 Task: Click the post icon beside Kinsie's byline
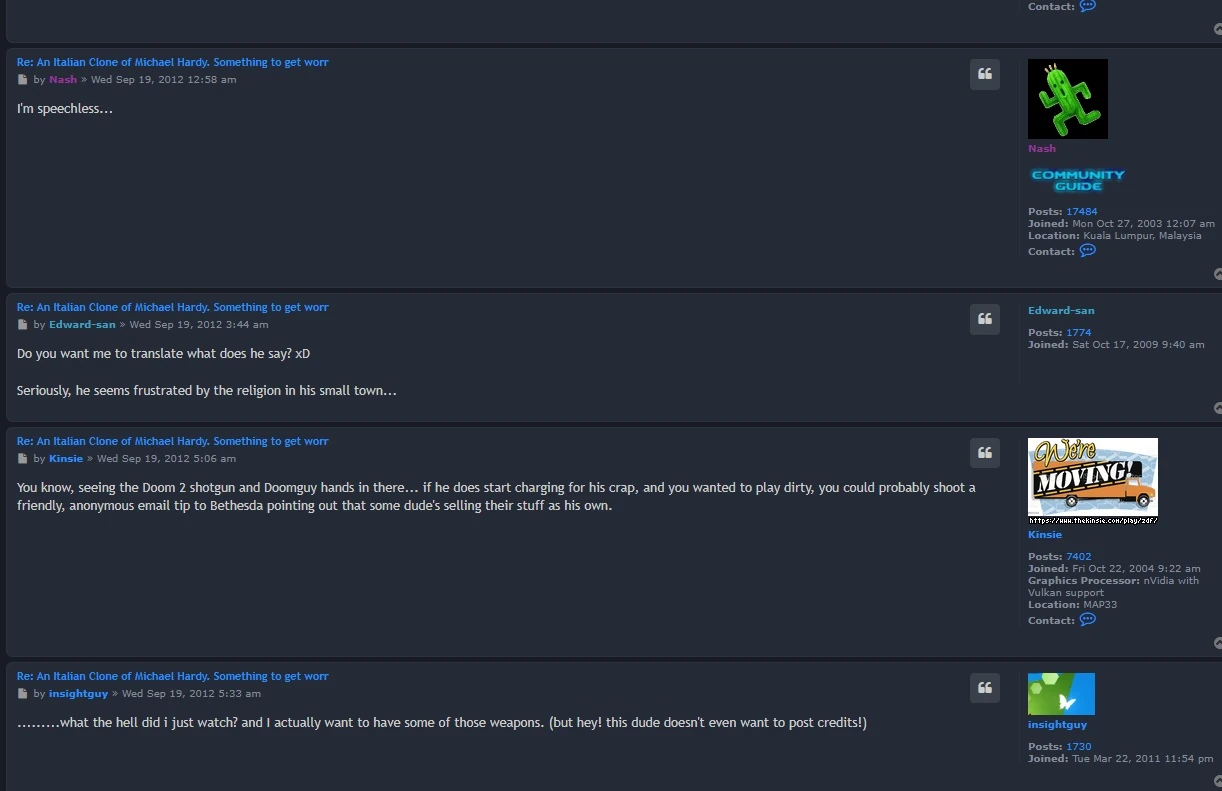coord(23,459)
